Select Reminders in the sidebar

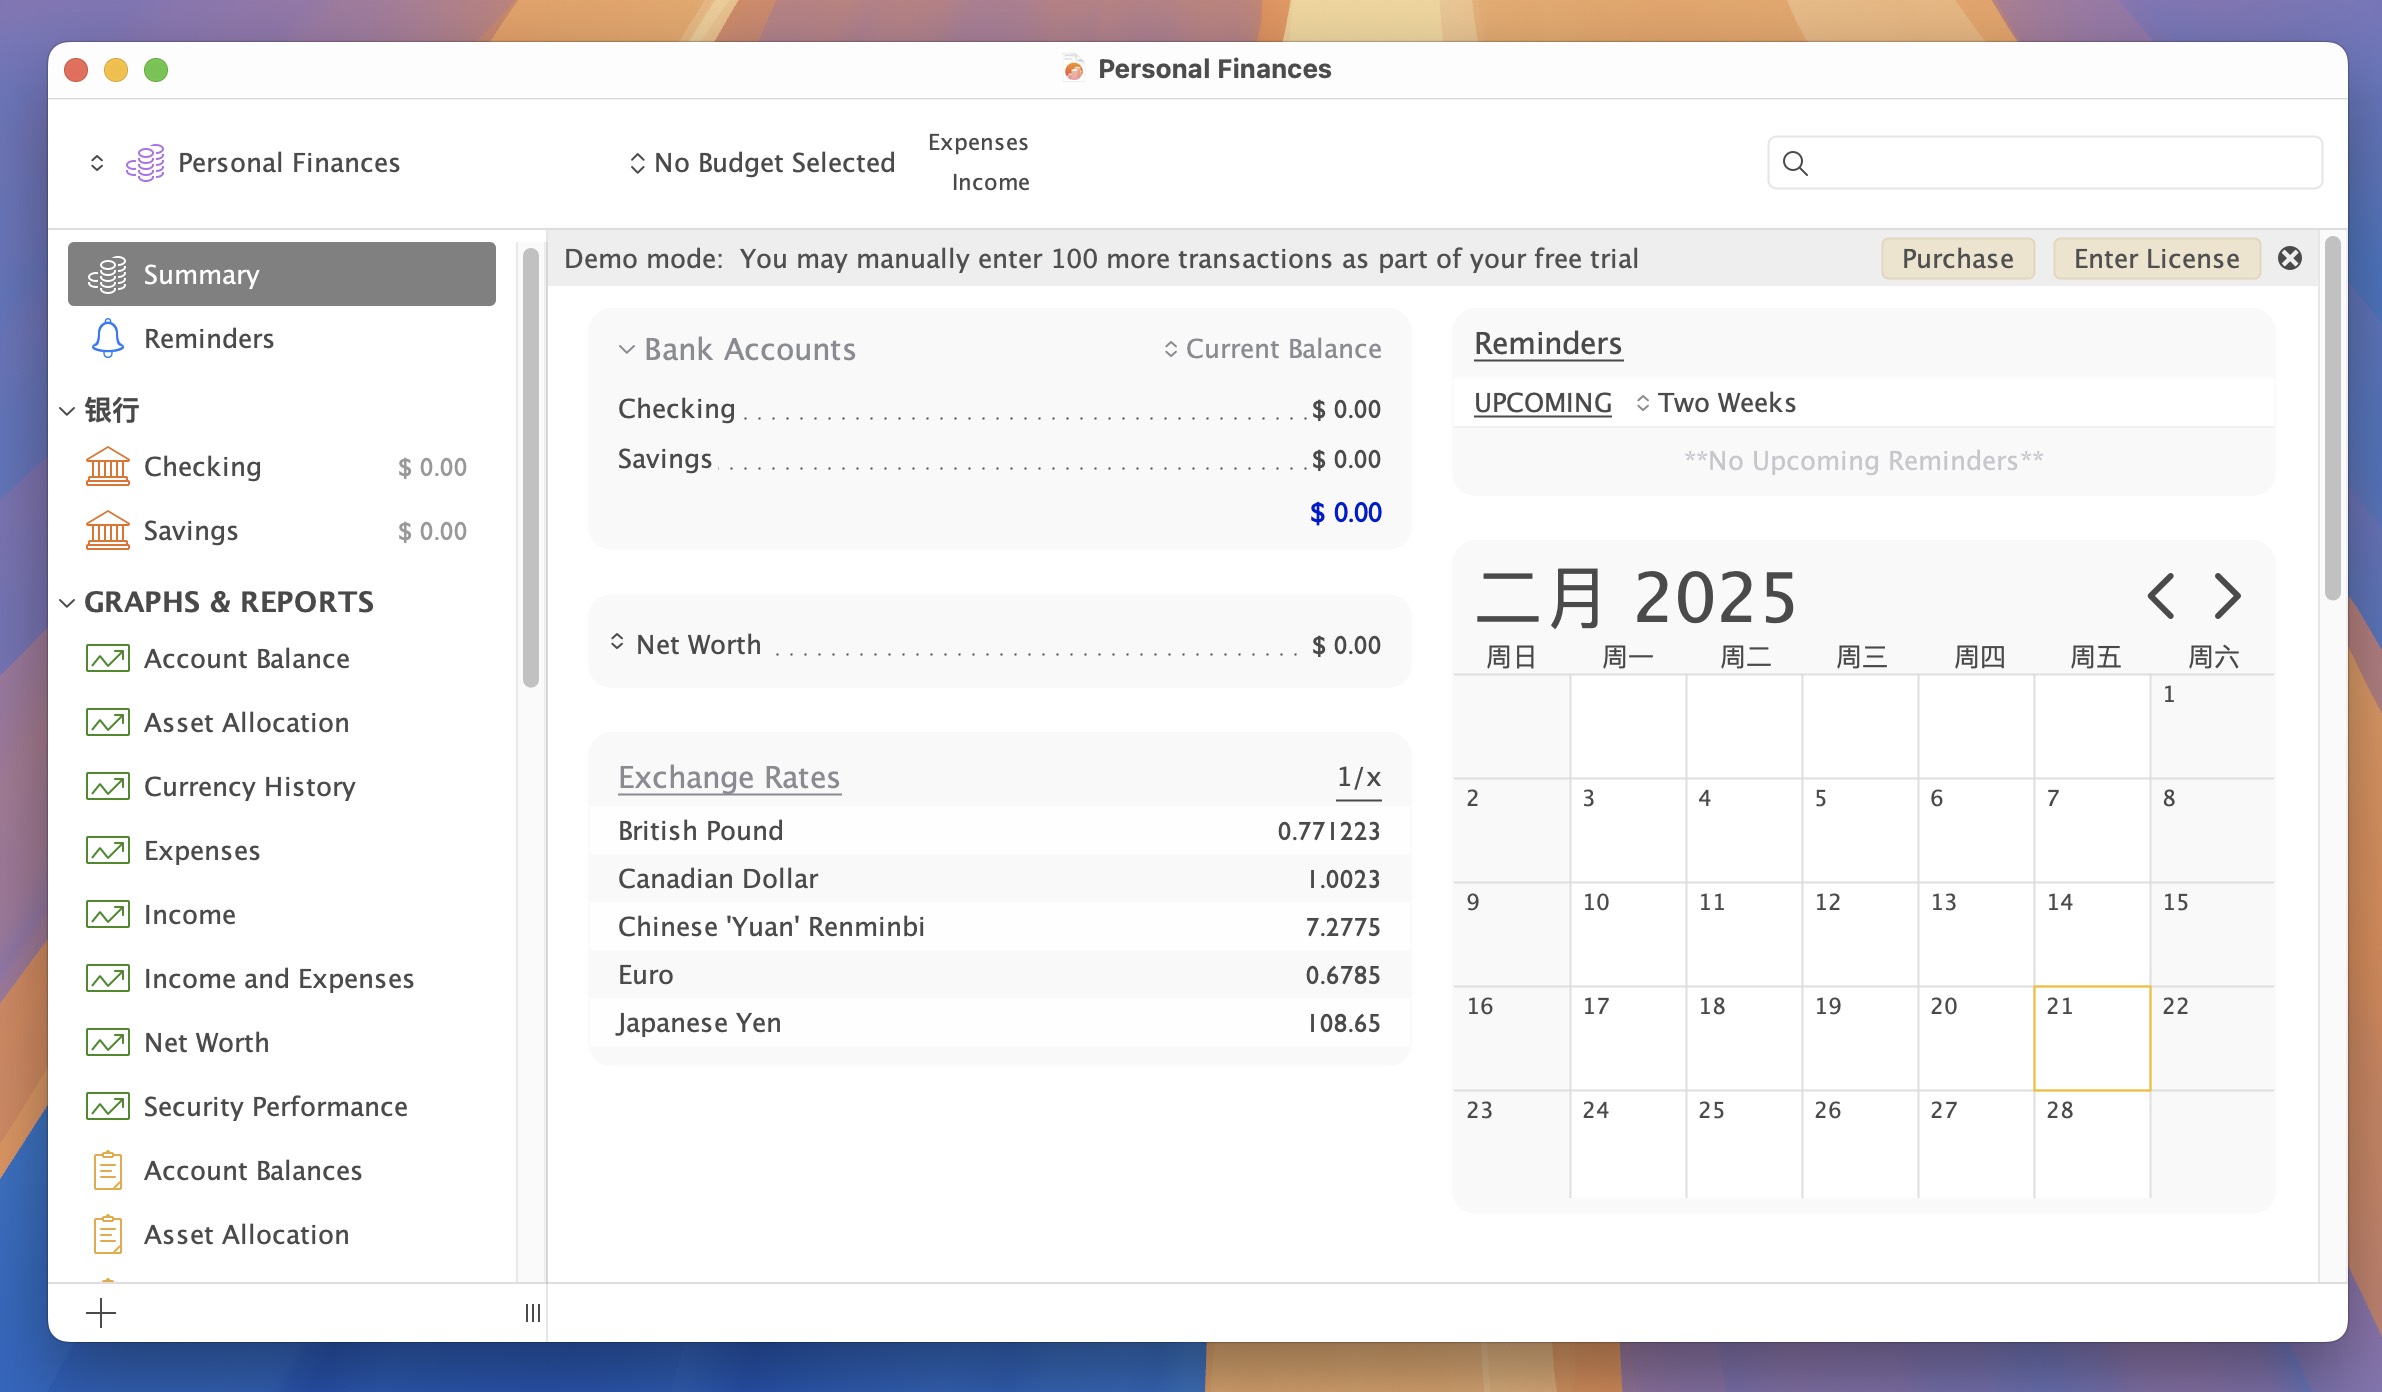(x=282, y=338)
